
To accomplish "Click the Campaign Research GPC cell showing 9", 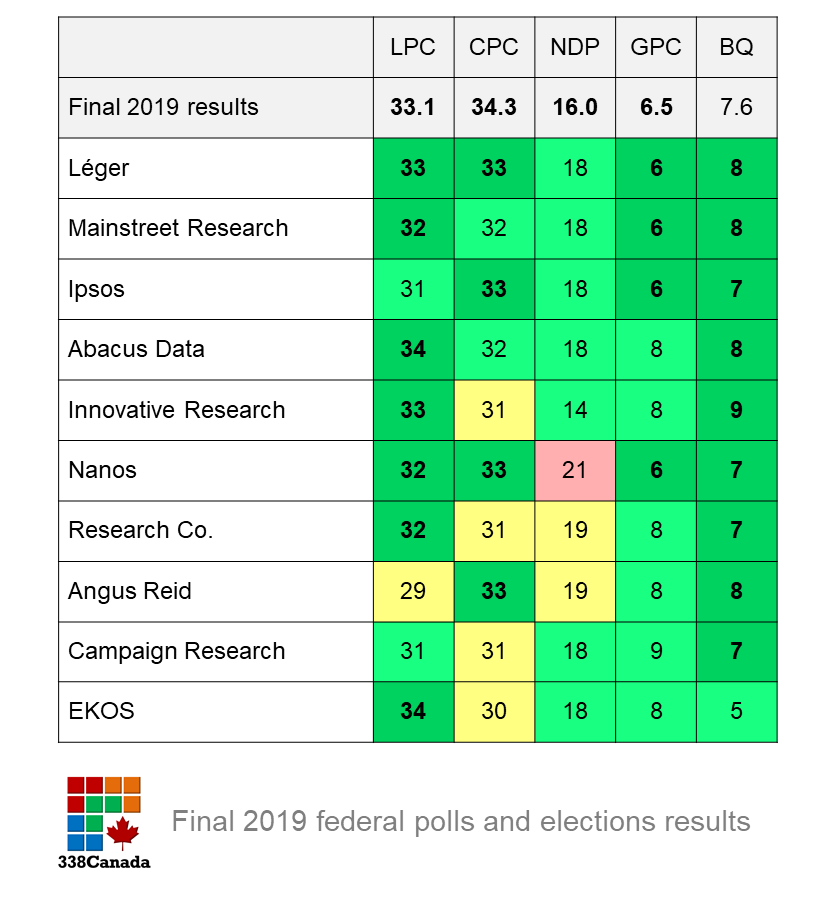I will pyautogui.click(x=656, y=651).
